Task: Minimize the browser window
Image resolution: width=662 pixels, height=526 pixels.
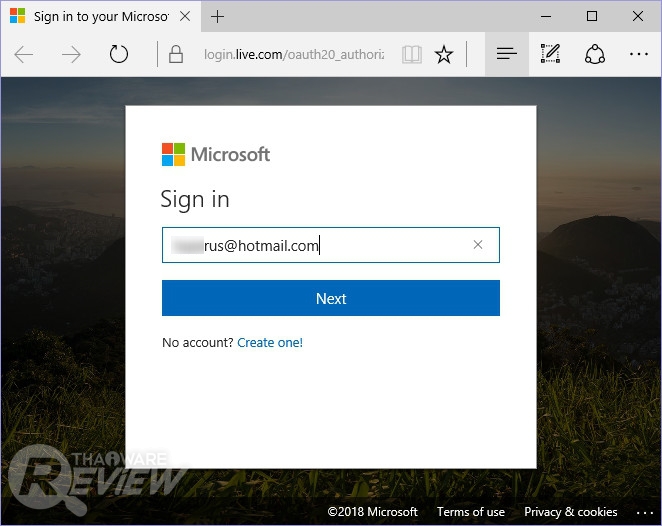Action: point(546,16)
